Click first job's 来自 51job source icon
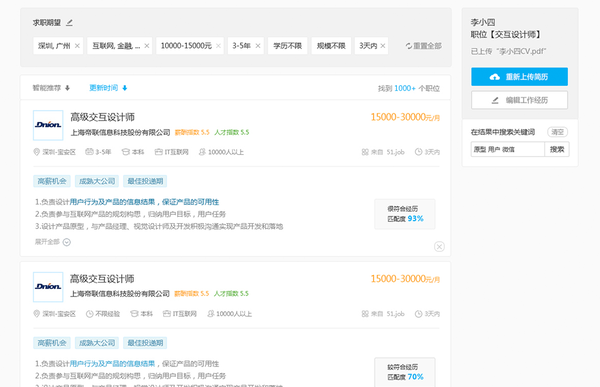Viewport: 600px width, 387px height. click(365, 152)
